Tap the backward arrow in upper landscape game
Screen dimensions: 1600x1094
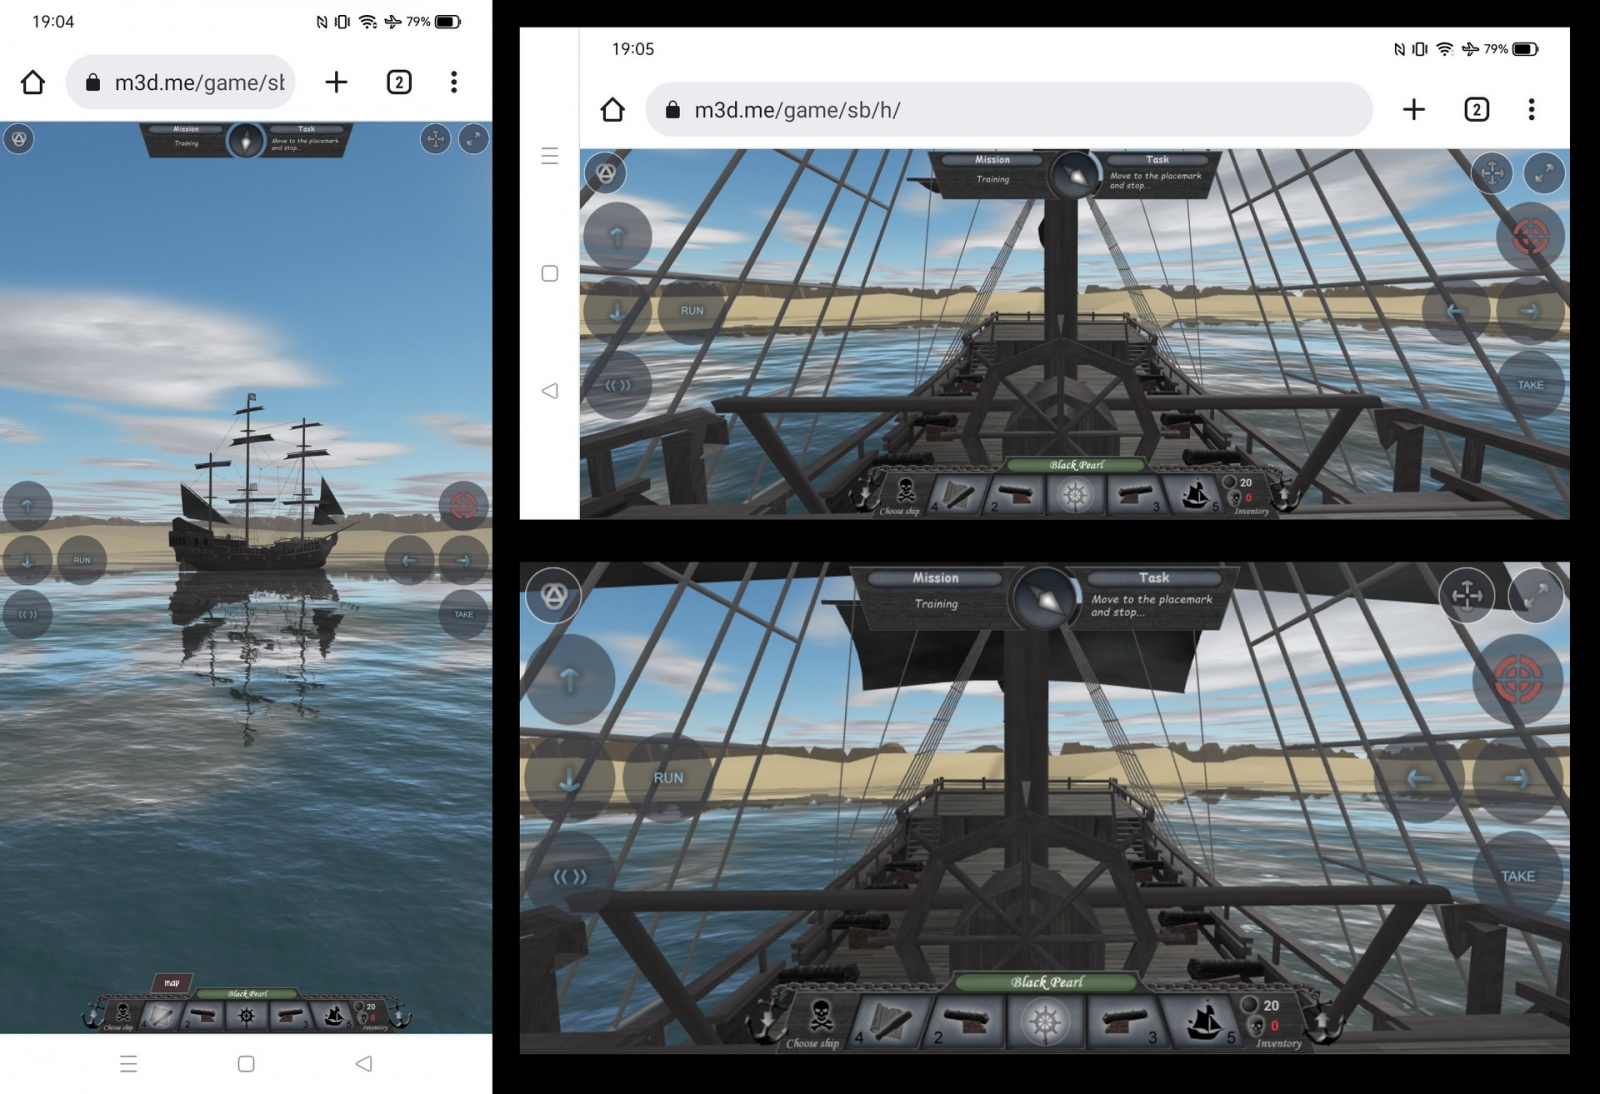tap(617, 311)
